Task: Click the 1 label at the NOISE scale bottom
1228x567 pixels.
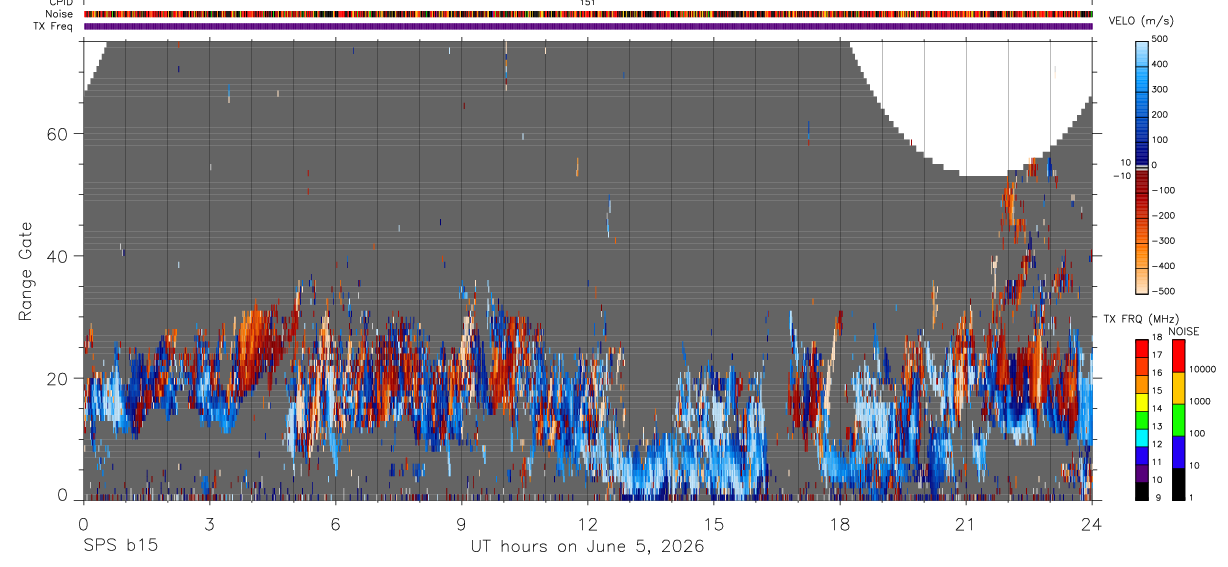Action: tap(1191, 497)
